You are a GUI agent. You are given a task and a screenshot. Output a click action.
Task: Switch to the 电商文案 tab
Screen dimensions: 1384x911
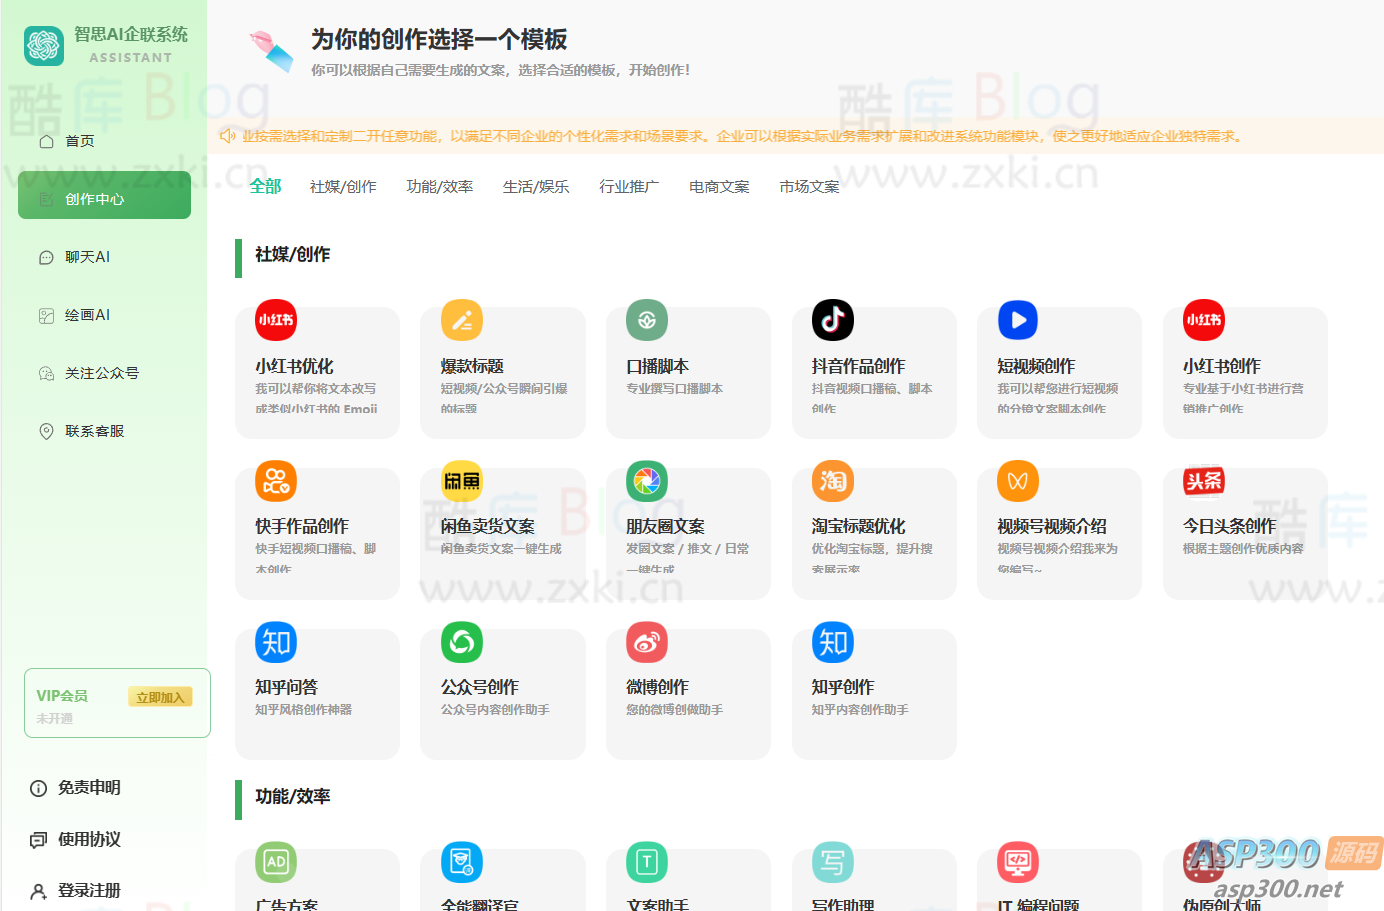[x=718, y=185]
